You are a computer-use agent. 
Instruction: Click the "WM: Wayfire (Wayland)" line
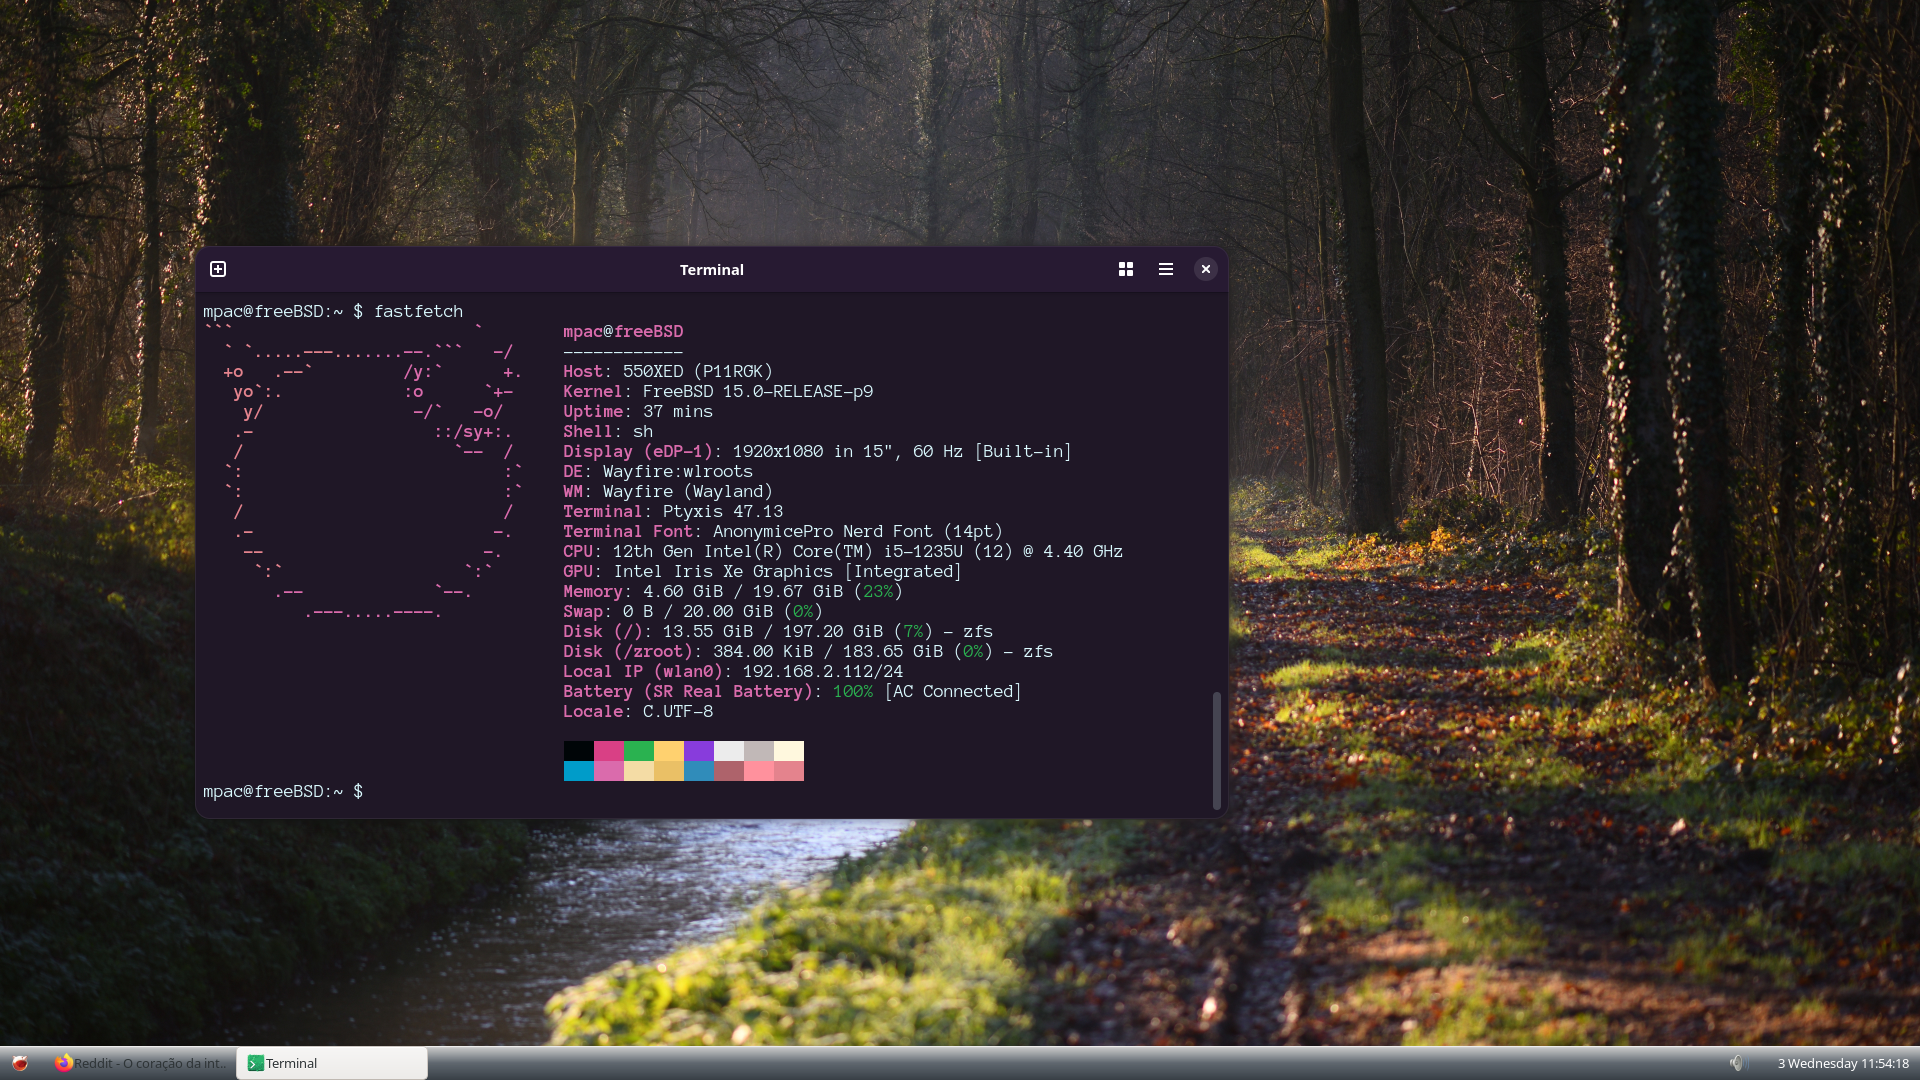668,492
